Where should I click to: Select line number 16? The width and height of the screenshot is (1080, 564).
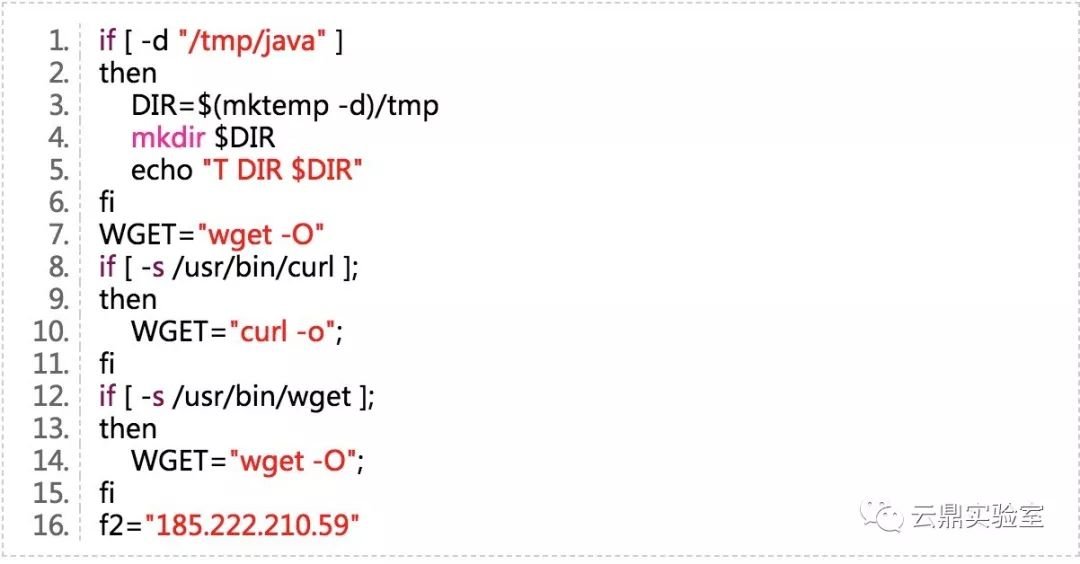coord(51,526)
